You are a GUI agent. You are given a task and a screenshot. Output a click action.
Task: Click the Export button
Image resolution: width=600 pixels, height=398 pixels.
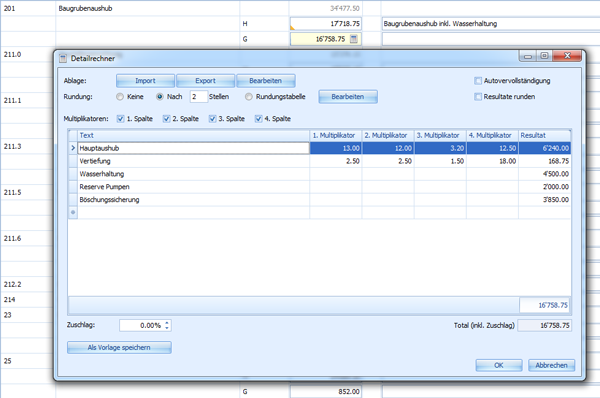point(205,81)
